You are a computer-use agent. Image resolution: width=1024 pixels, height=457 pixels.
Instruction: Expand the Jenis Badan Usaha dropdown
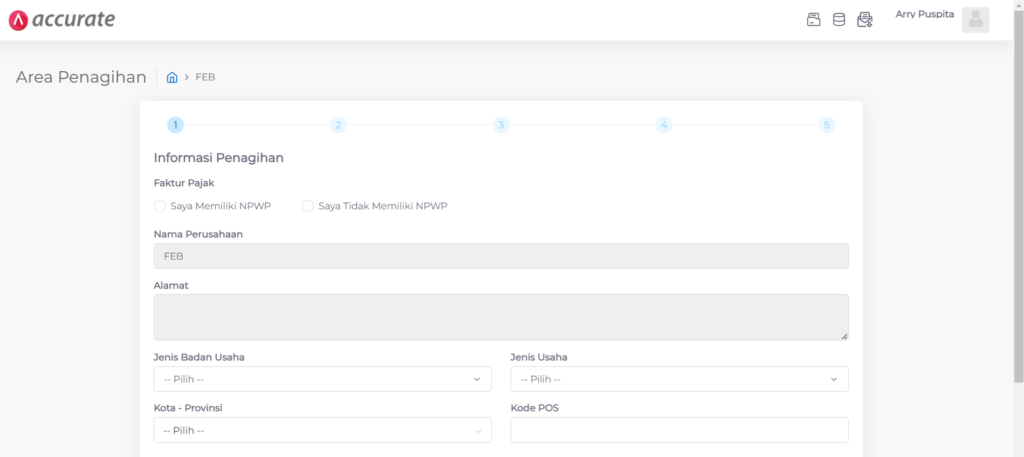click(x=322, y=379)
